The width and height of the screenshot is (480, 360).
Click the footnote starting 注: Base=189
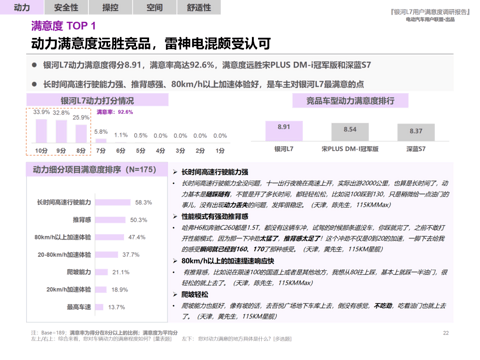(104, 333)
